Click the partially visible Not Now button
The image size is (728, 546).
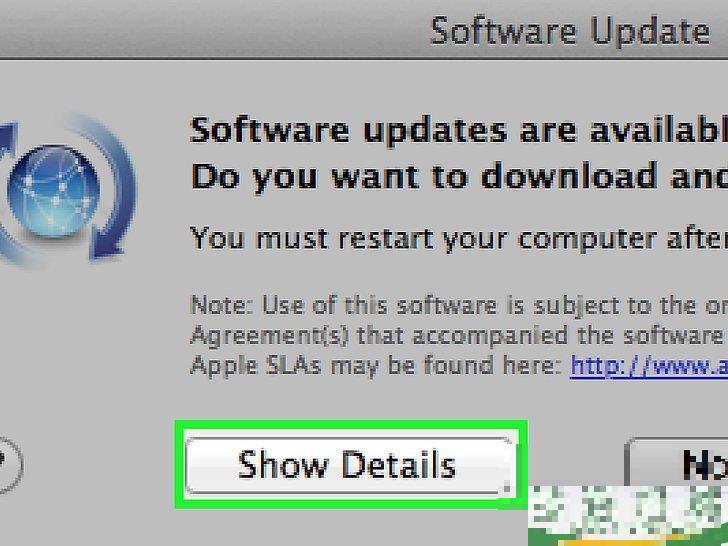pyautogui.click(x=677, y=463)
